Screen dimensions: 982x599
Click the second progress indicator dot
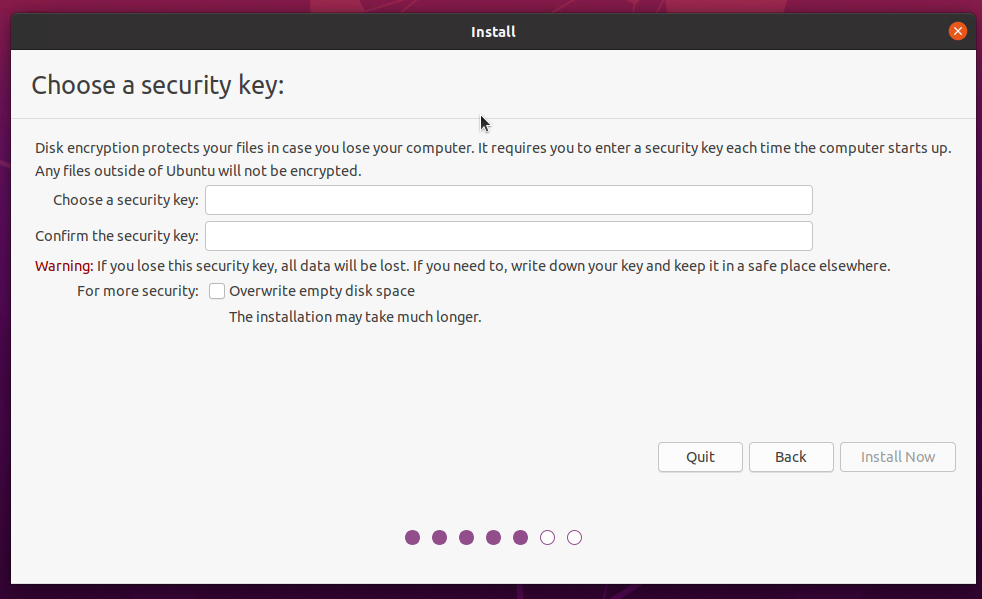(439, 537)
